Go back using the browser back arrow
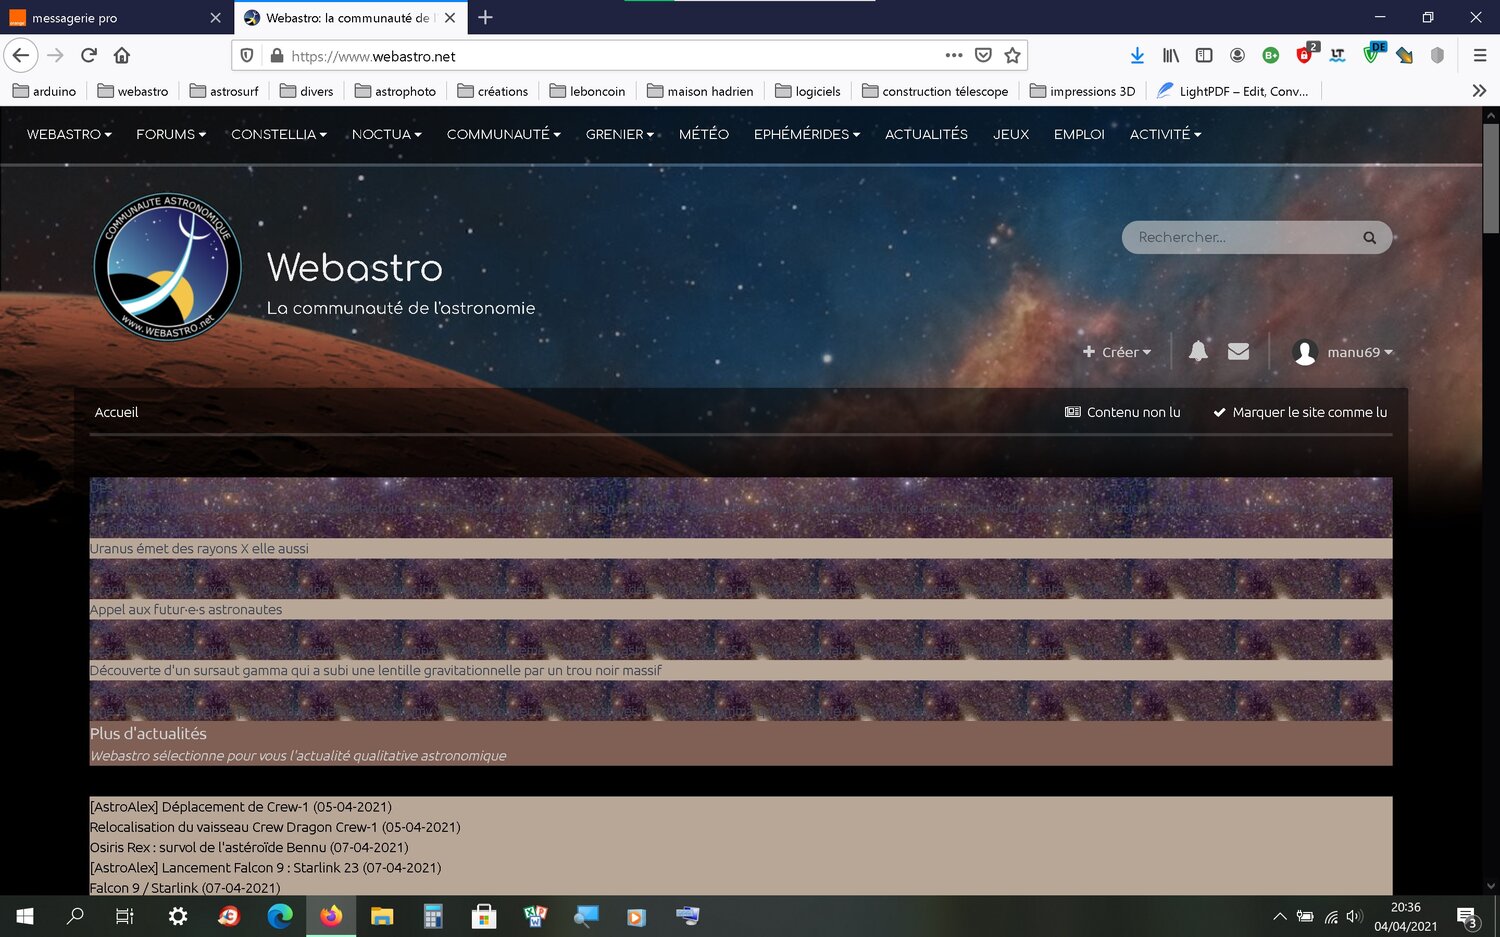 pyautogui.click(x=21, y=55)
